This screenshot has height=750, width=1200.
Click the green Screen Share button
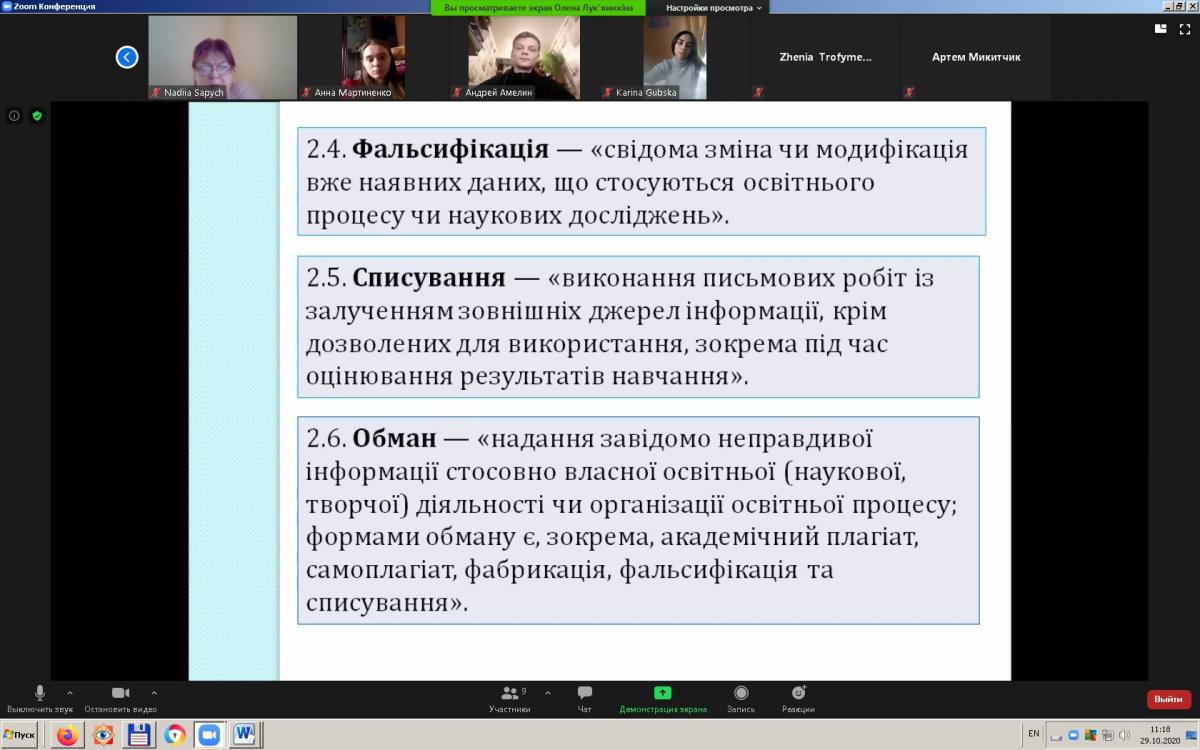pyautogui.click(x=662, y=698)
